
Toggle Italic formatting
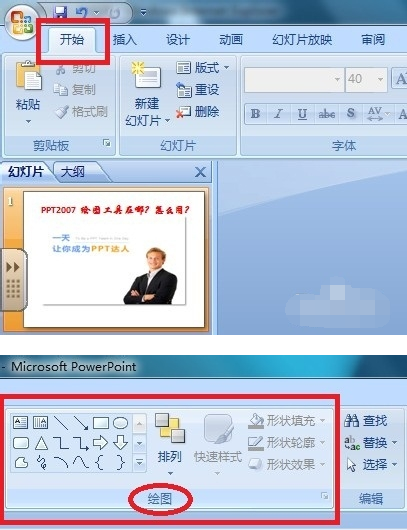pyautogui.click(x=279, y=114)
